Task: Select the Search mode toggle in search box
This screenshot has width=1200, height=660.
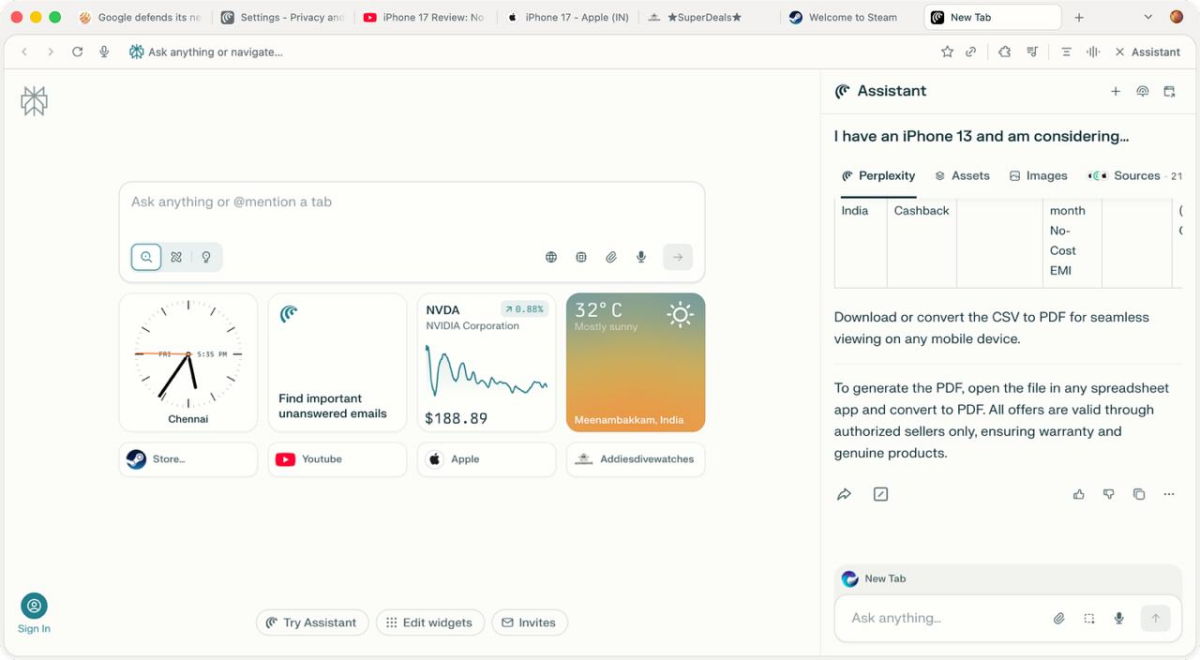Action: tap(146, 257)
